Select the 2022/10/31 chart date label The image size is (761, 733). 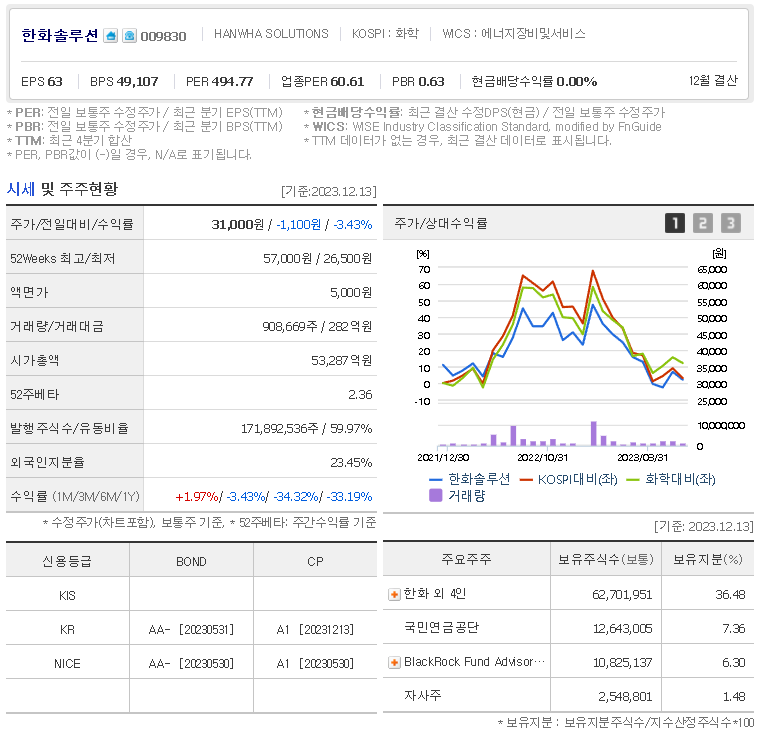[x=543, y=457]
